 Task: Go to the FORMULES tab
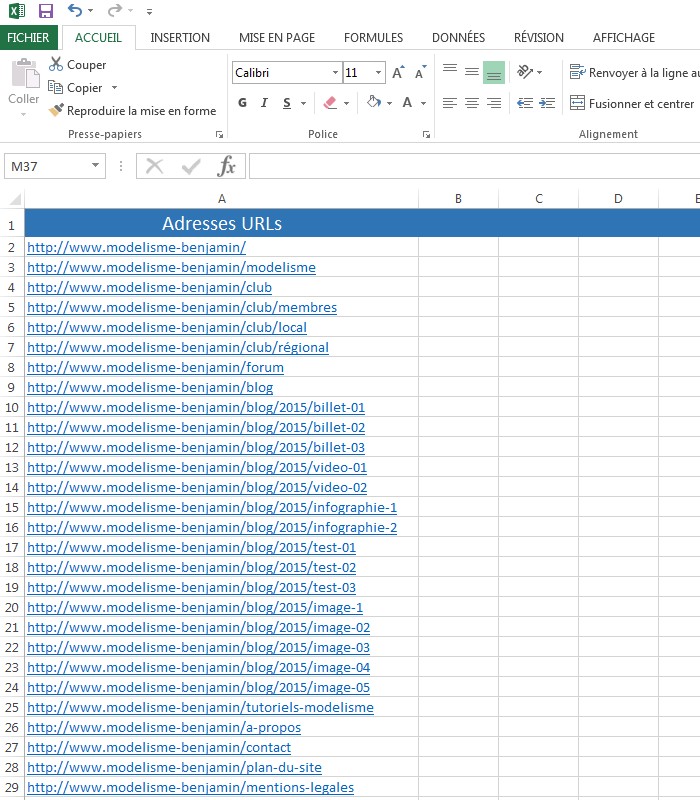(373, 38)
